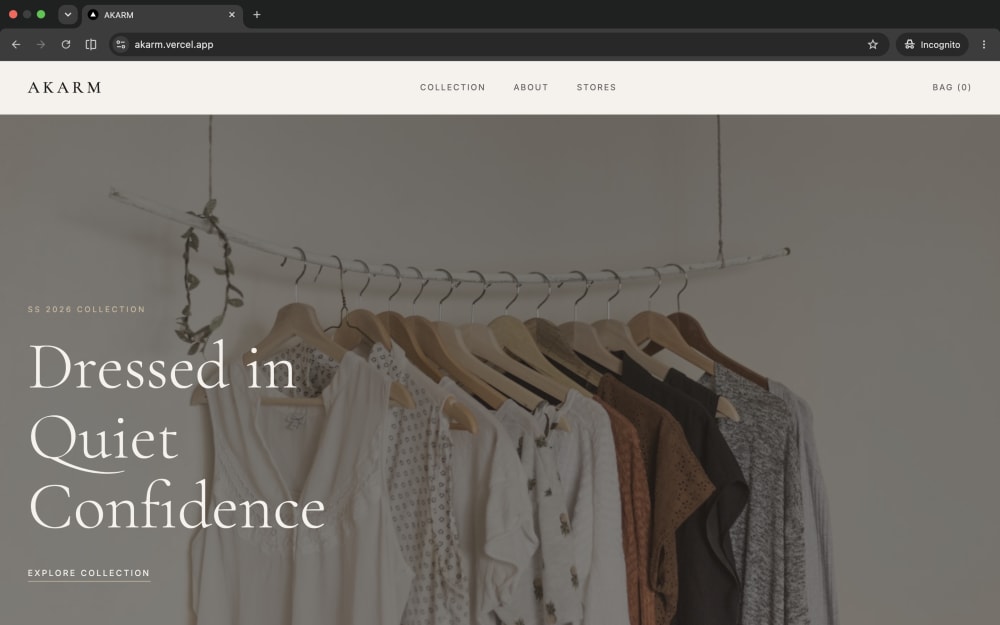Click the EXPLORE COLLECTION link
This screenshot has height=625, width=1000.
pos(89,573)
